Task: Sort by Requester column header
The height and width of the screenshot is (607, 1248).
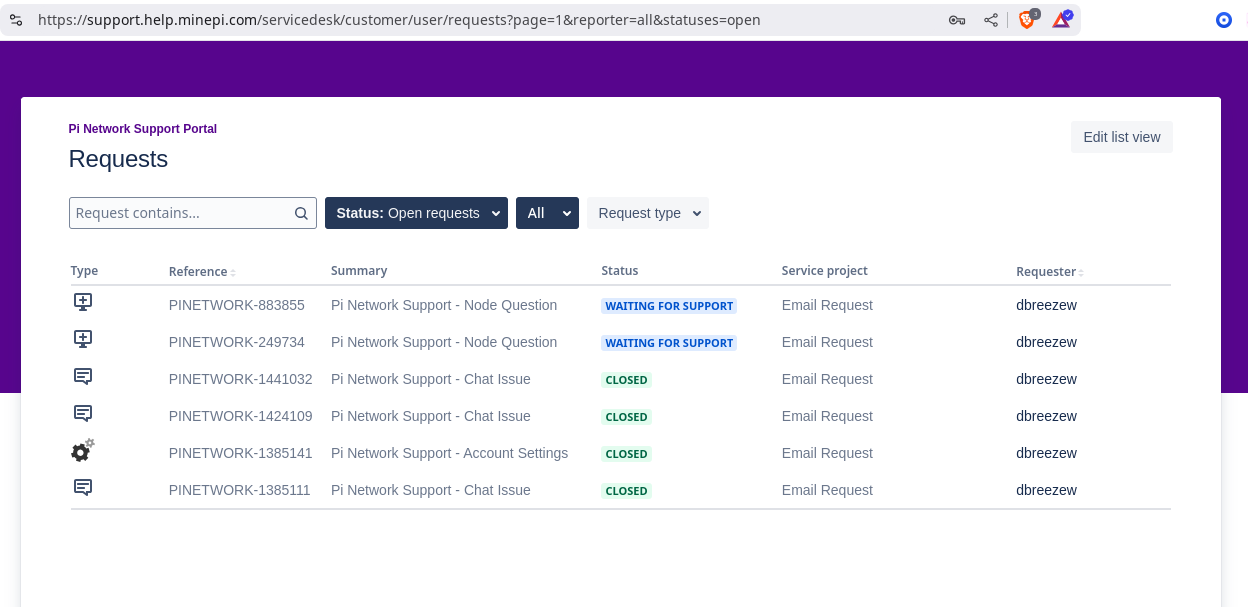Action: [x=1050, y=272]
